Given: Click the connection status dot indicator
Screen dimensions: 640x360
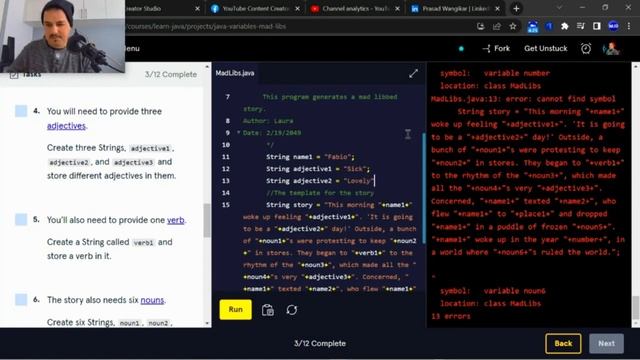Looking at the screenshot, I should tap(461, 49).
